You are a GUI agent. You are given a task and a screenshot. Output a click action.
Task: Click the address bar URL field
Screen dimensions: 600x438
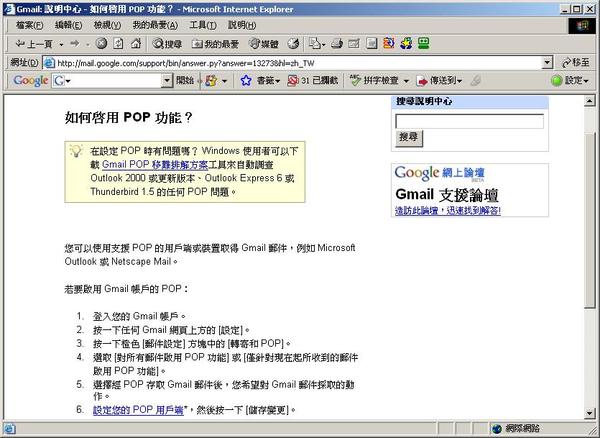click(x=298, y=63)
